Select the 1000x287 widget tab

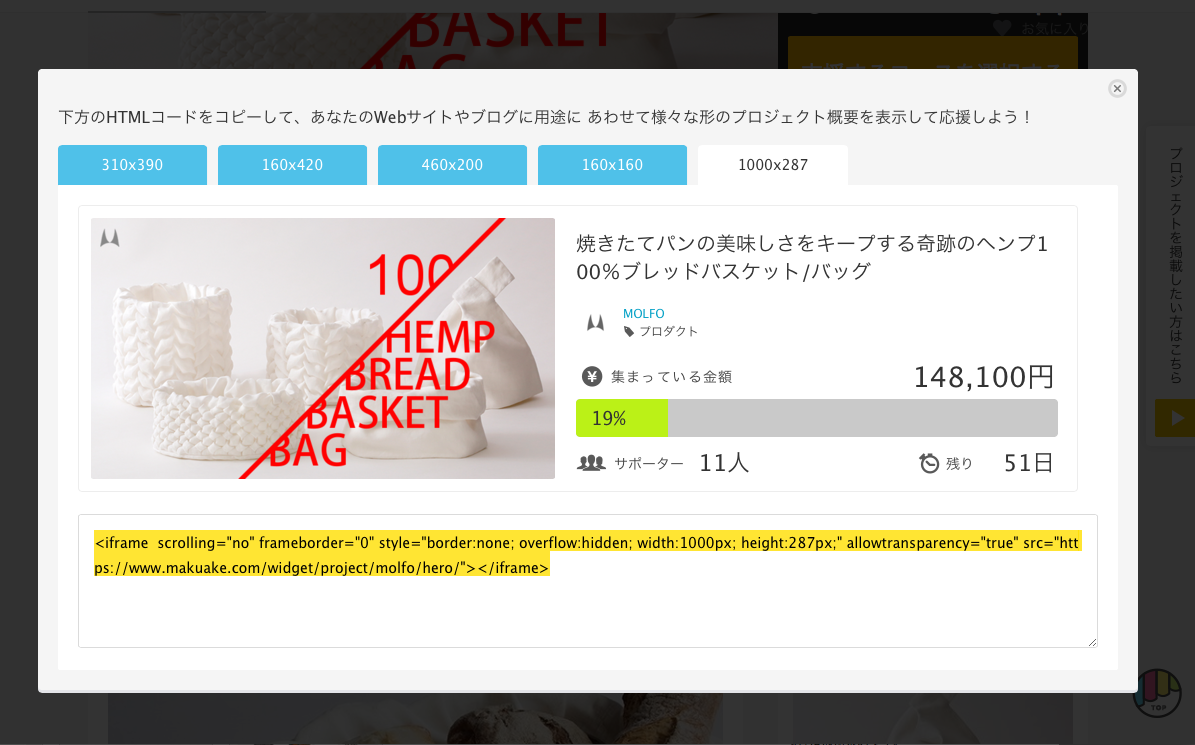coord(773,165)
